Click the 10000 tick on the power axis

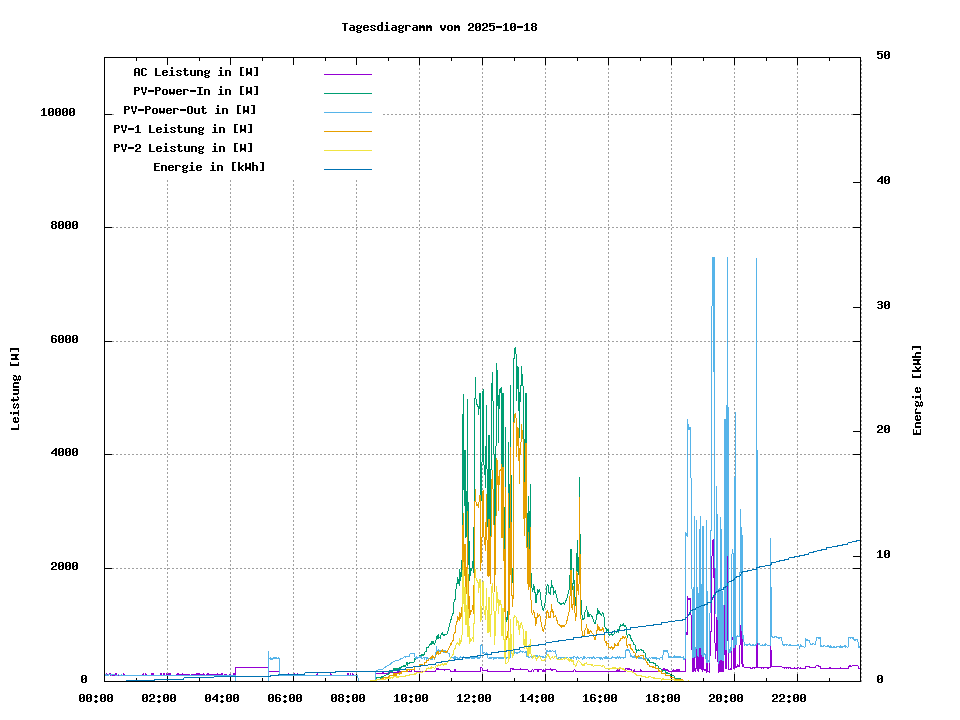(57, 113)
